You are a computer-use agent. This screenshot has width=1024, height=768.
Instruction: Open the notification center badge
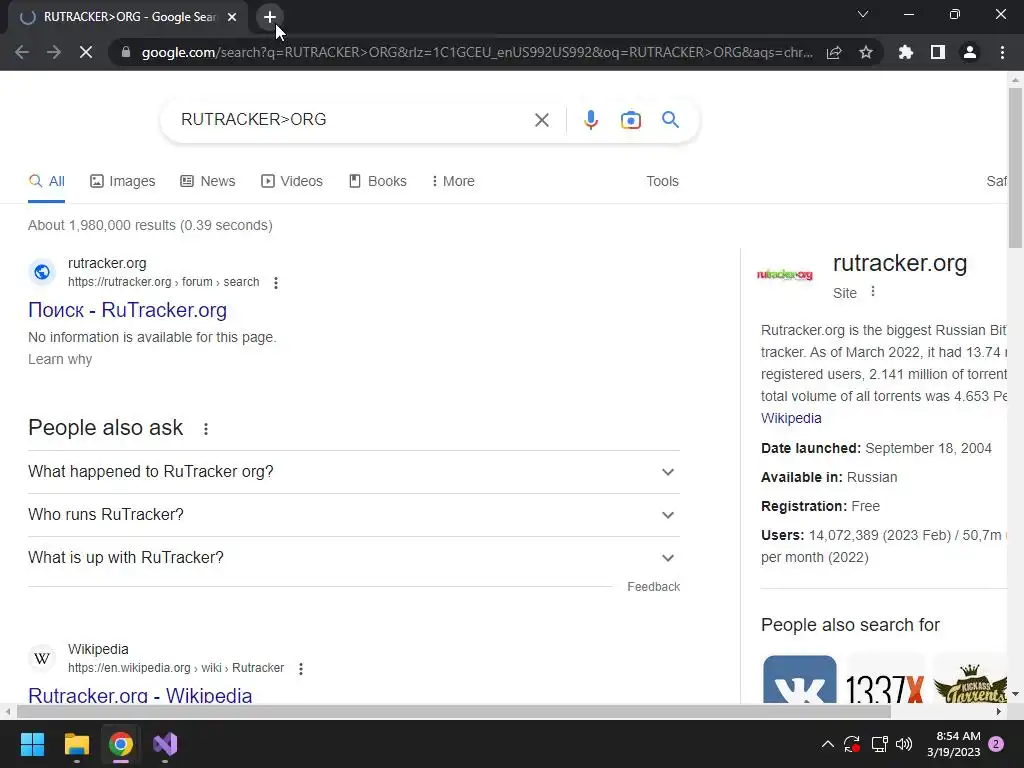997,744
